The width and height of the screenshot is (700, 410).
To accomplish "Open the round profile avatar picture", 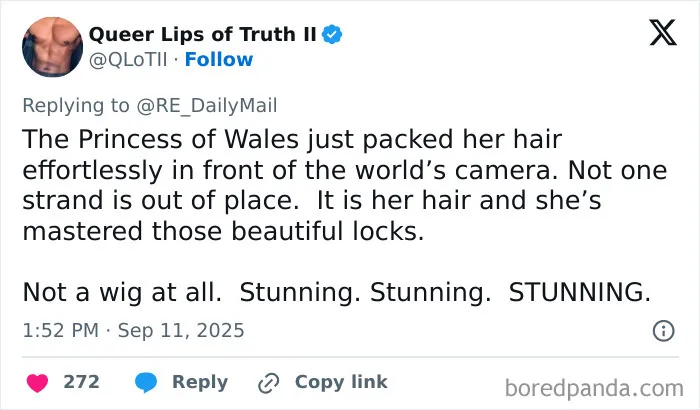I will pos(52,47).
